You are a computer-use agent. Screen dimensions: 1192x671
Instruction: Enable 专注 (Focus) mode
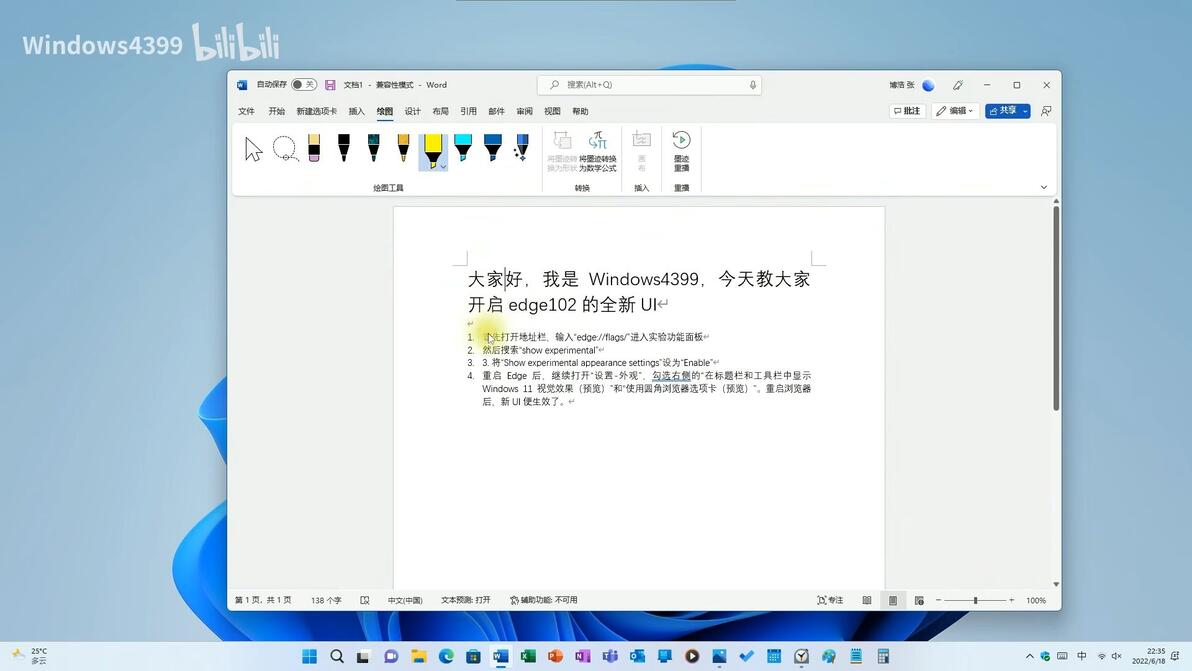830,600
